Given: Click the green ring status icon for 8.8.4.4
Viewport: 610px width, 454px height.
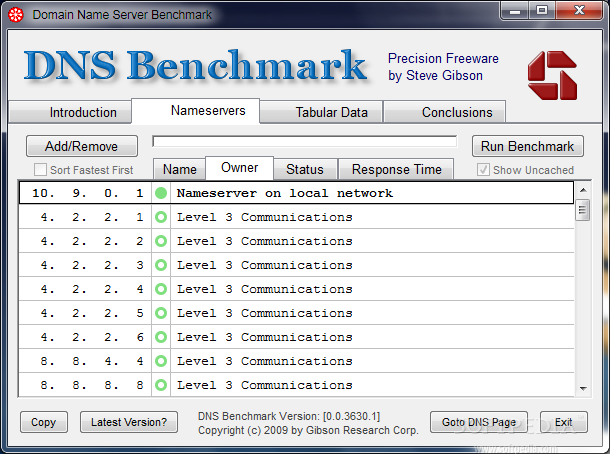Looking at the screenshot, I should coord(161,361).
